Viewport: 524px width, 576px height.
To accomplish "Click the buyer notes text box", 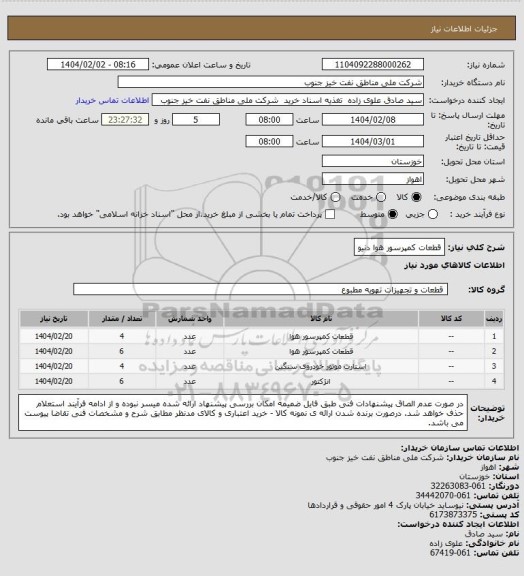I will 243,413.
